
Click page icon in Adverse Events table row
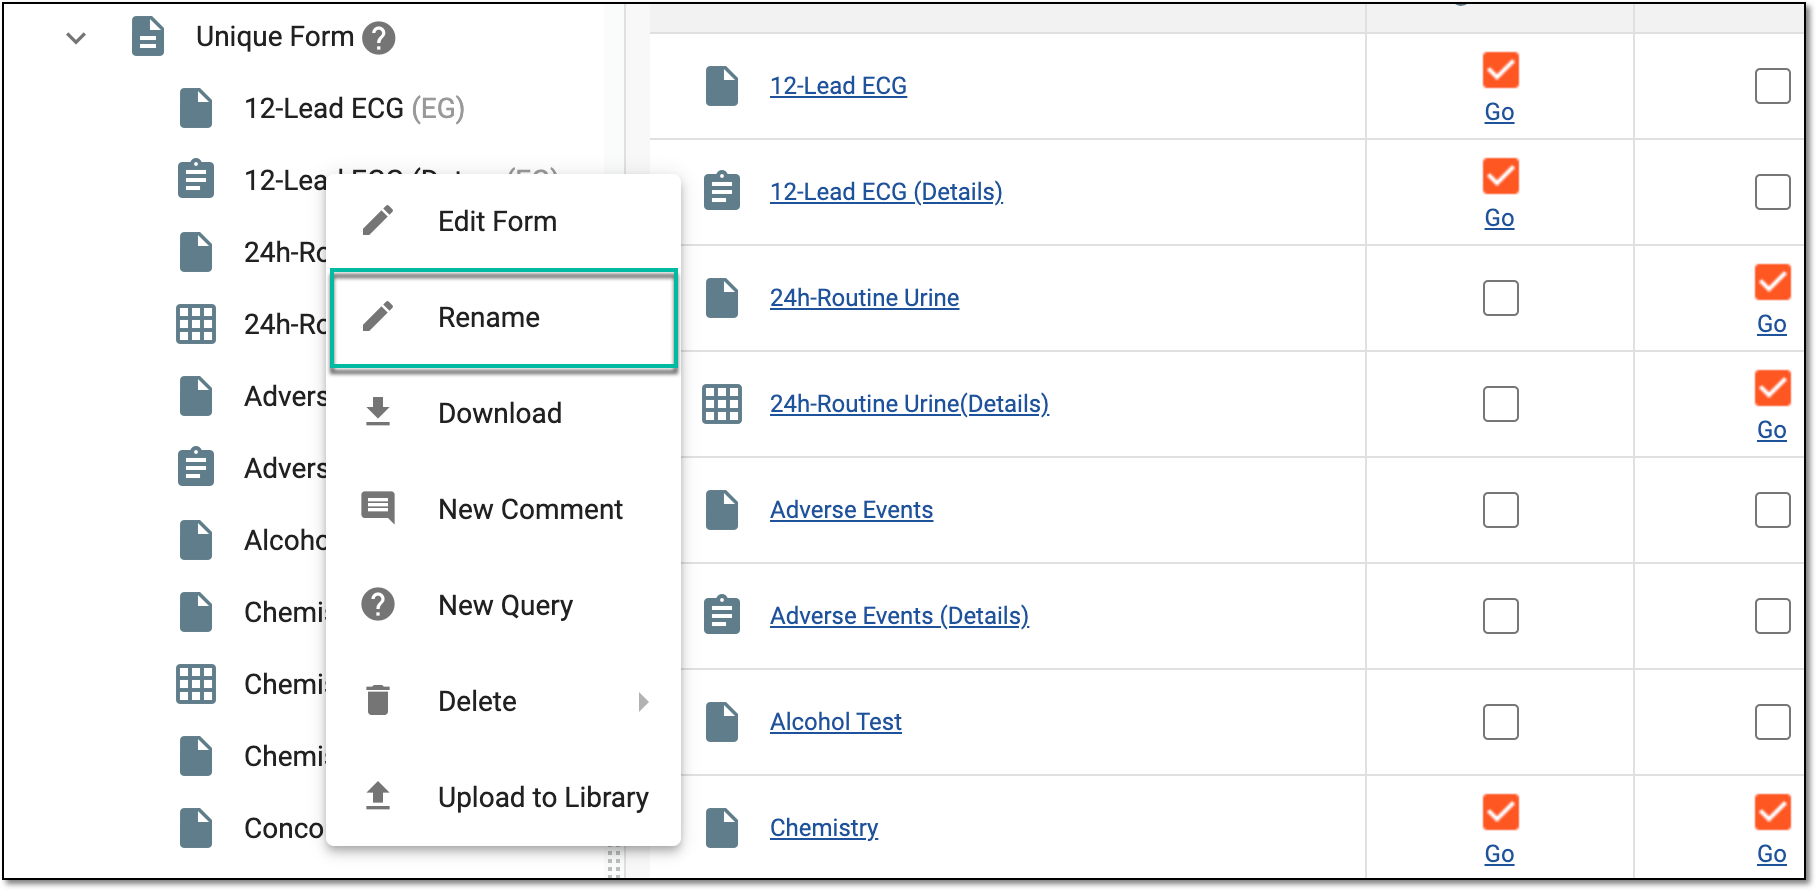click(722, 510)
